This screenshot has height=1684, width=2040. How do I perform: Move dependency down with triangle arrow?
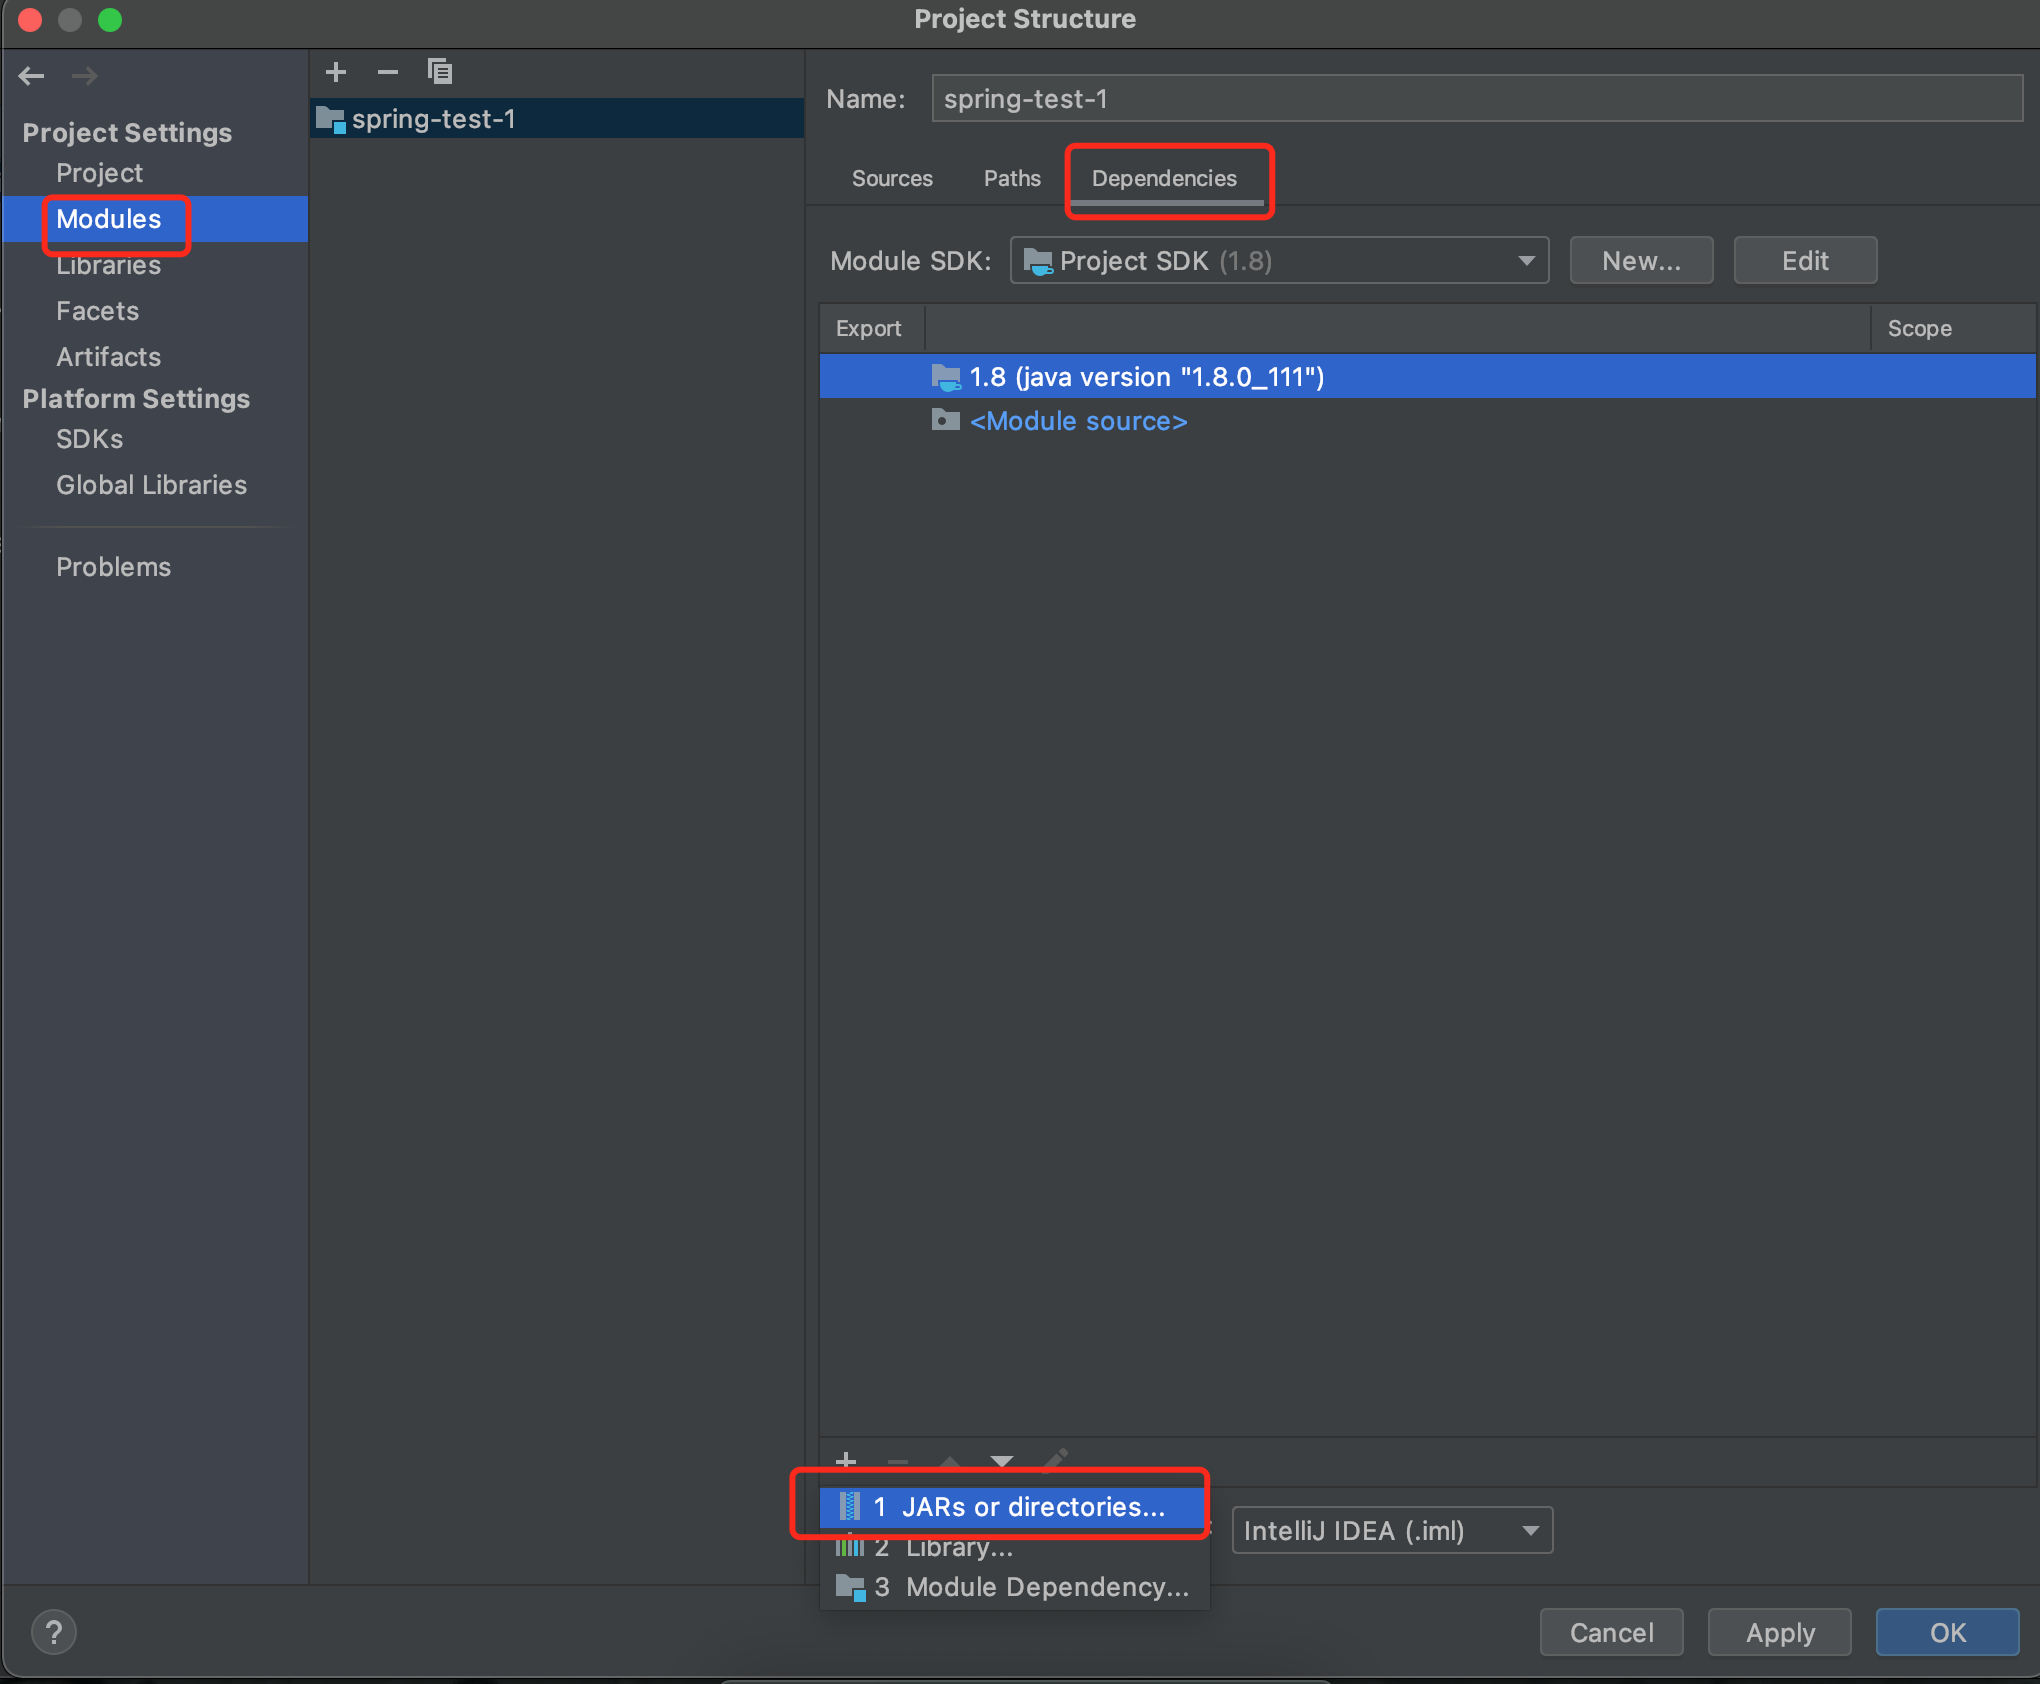tap(1001, 1461)
